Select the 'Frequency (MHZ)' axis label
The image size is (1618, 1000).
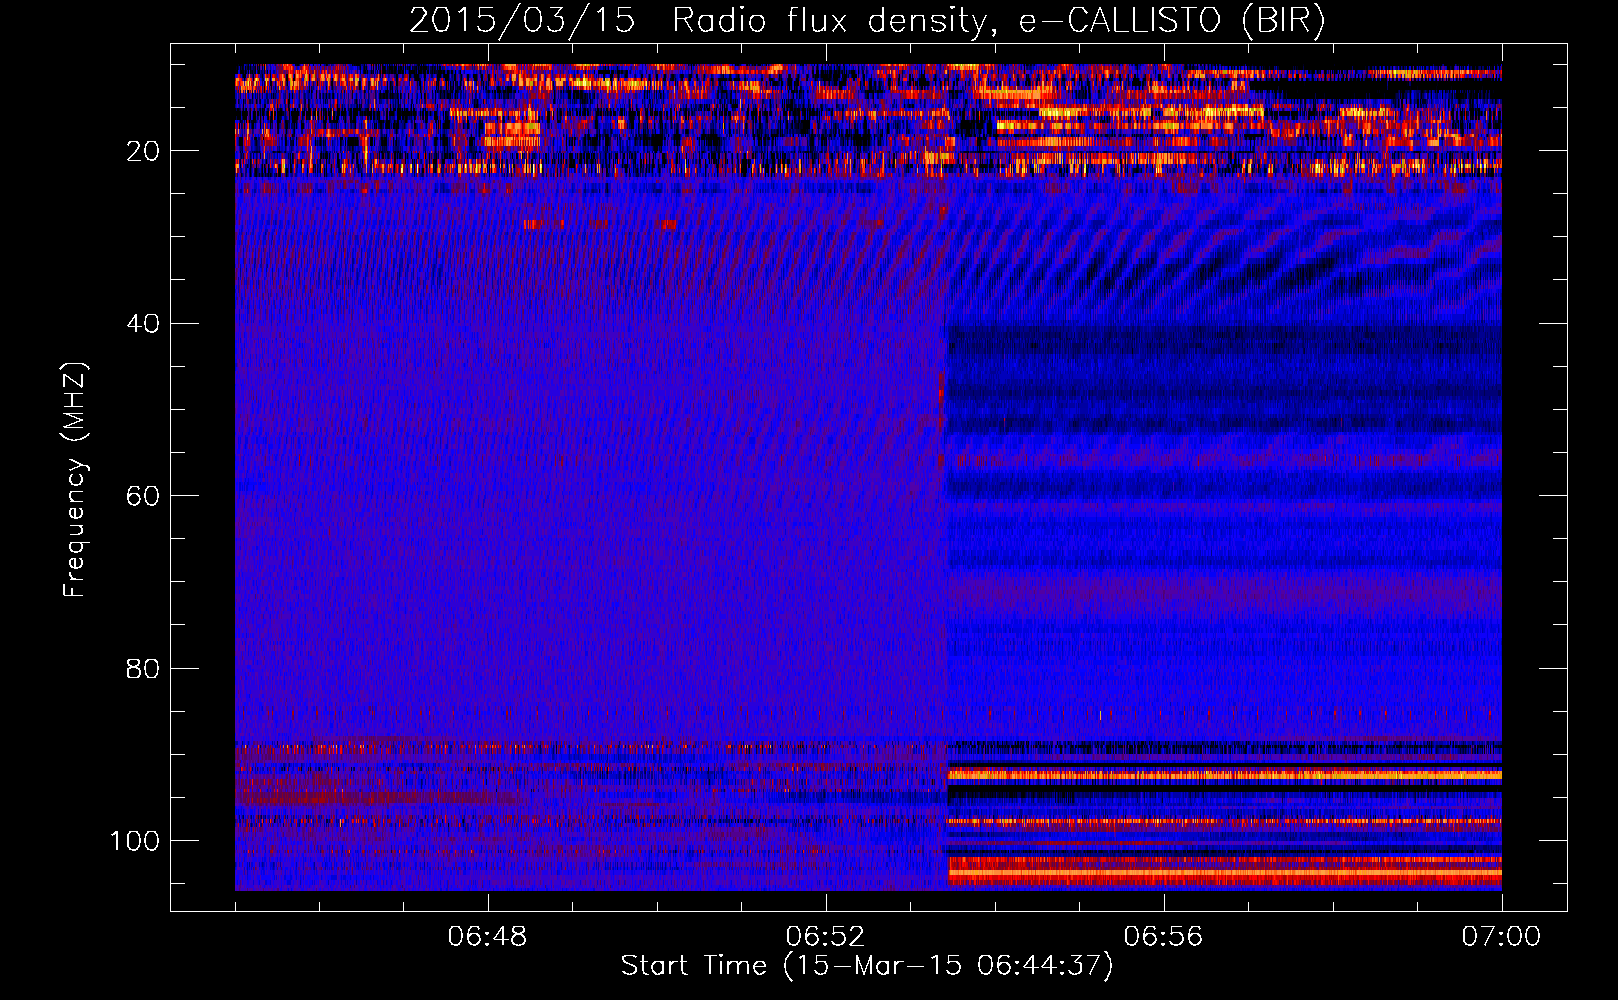click(x=75, y=479)
